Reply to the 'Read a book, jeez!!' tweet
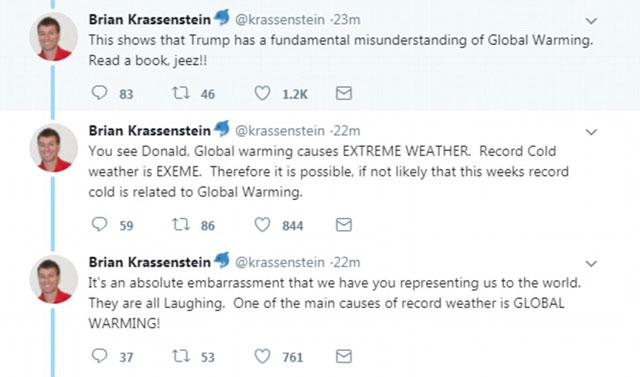The width and height of the screenshot is (640, 377). coord(99,93)
